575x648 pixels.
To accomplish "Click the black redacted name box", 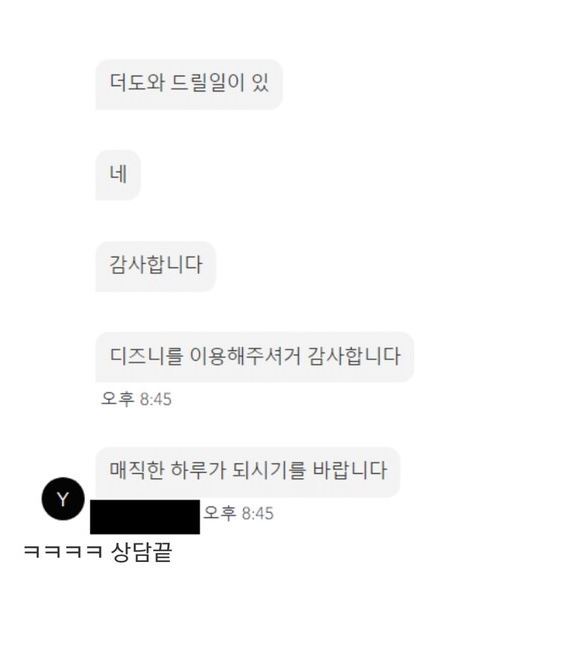I will [x=145, y=517].
